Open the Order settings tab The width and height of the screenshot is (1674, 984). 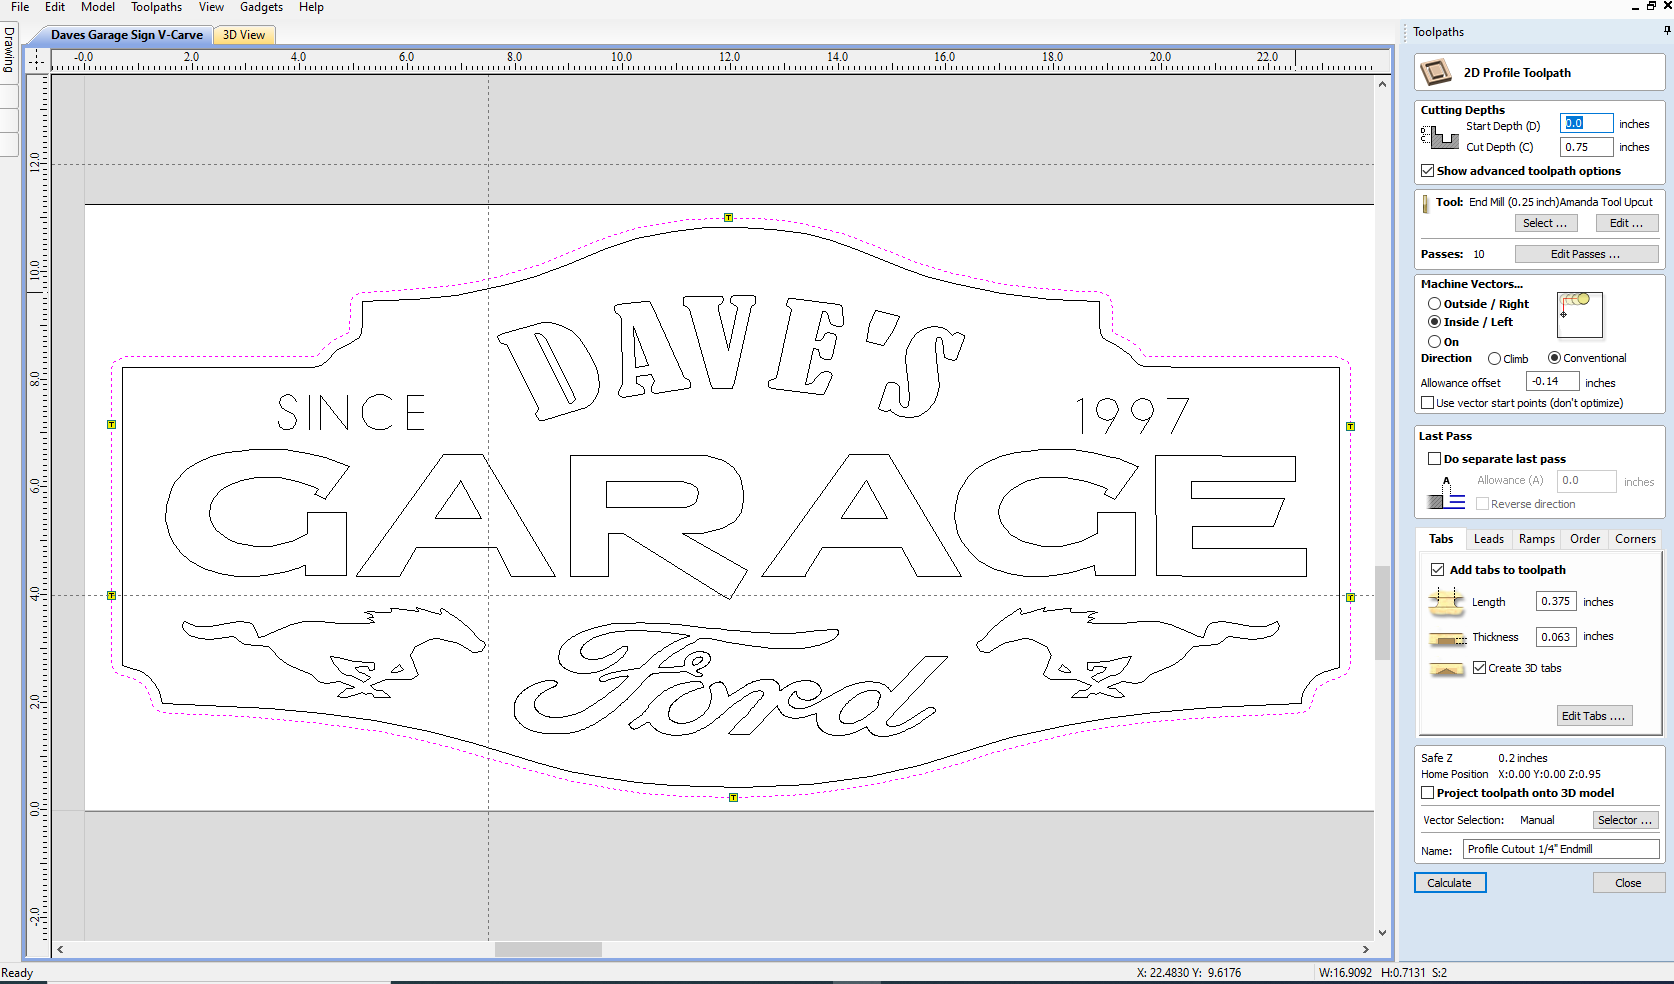[1585, 539]
